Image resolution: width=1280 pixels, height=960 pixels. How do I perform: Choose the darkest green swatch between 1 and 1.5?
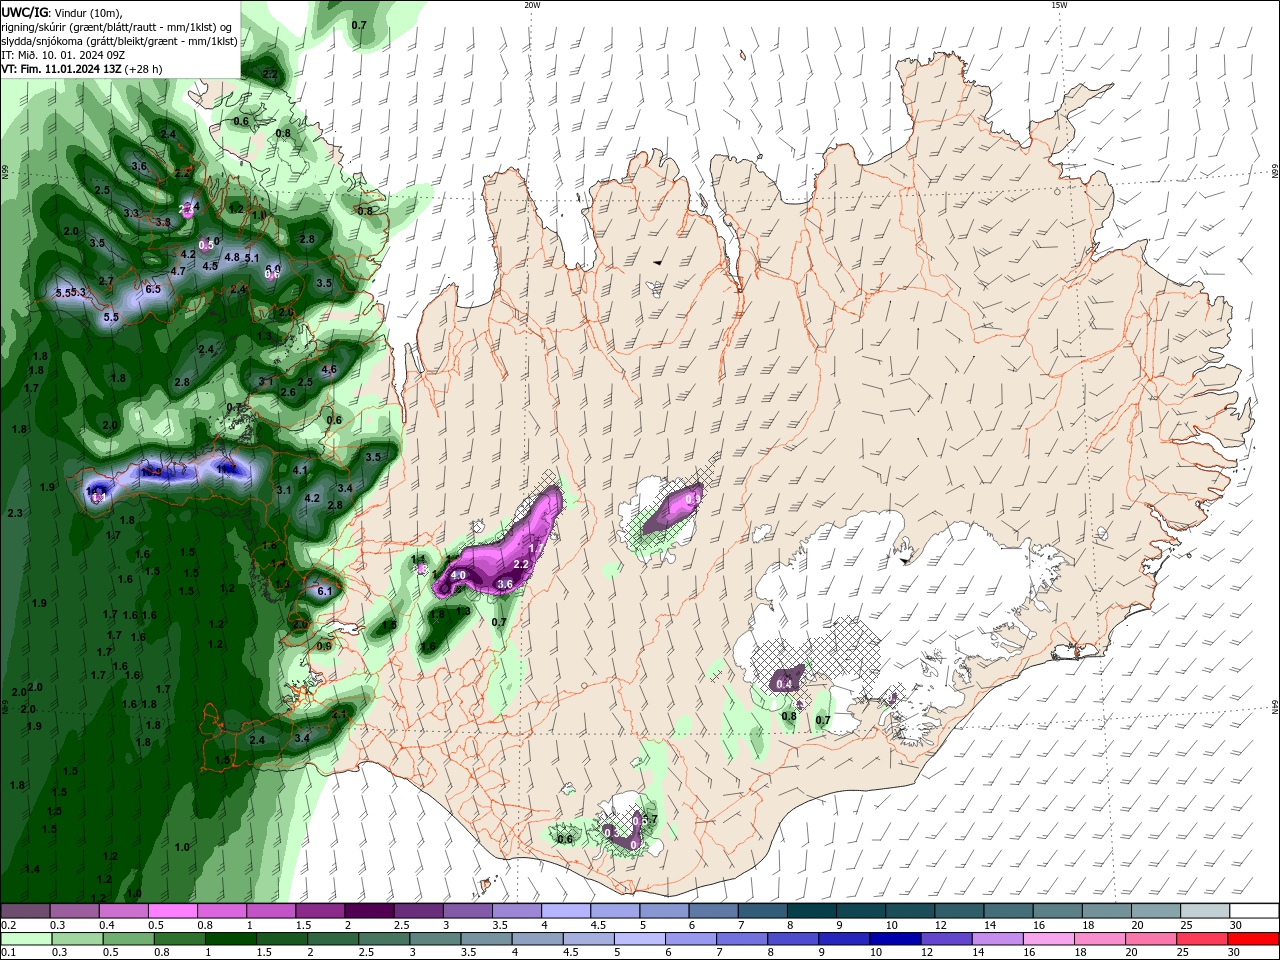(229, 939)
